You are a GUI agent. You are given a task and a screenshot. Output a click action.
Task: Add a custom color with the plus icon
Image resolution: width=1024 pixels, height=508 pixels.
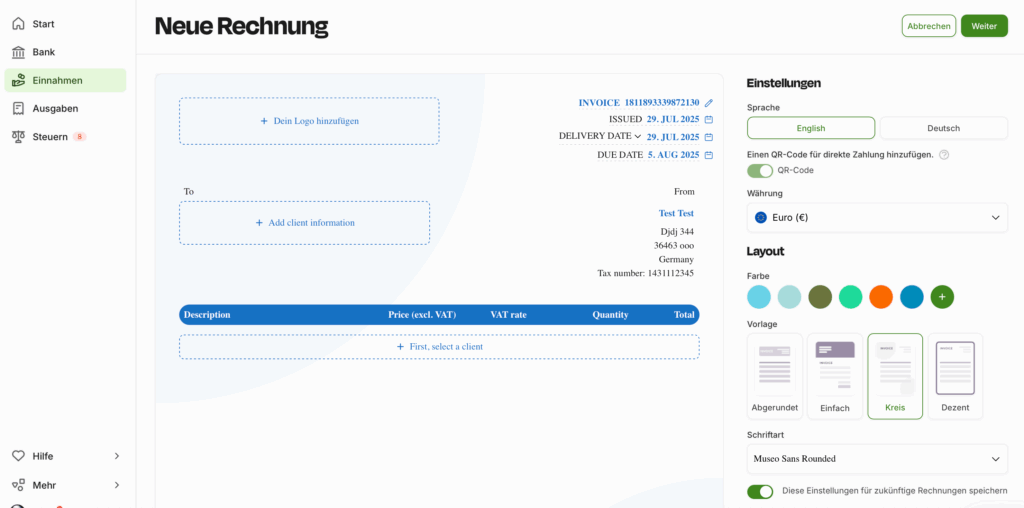coord(942,297)
